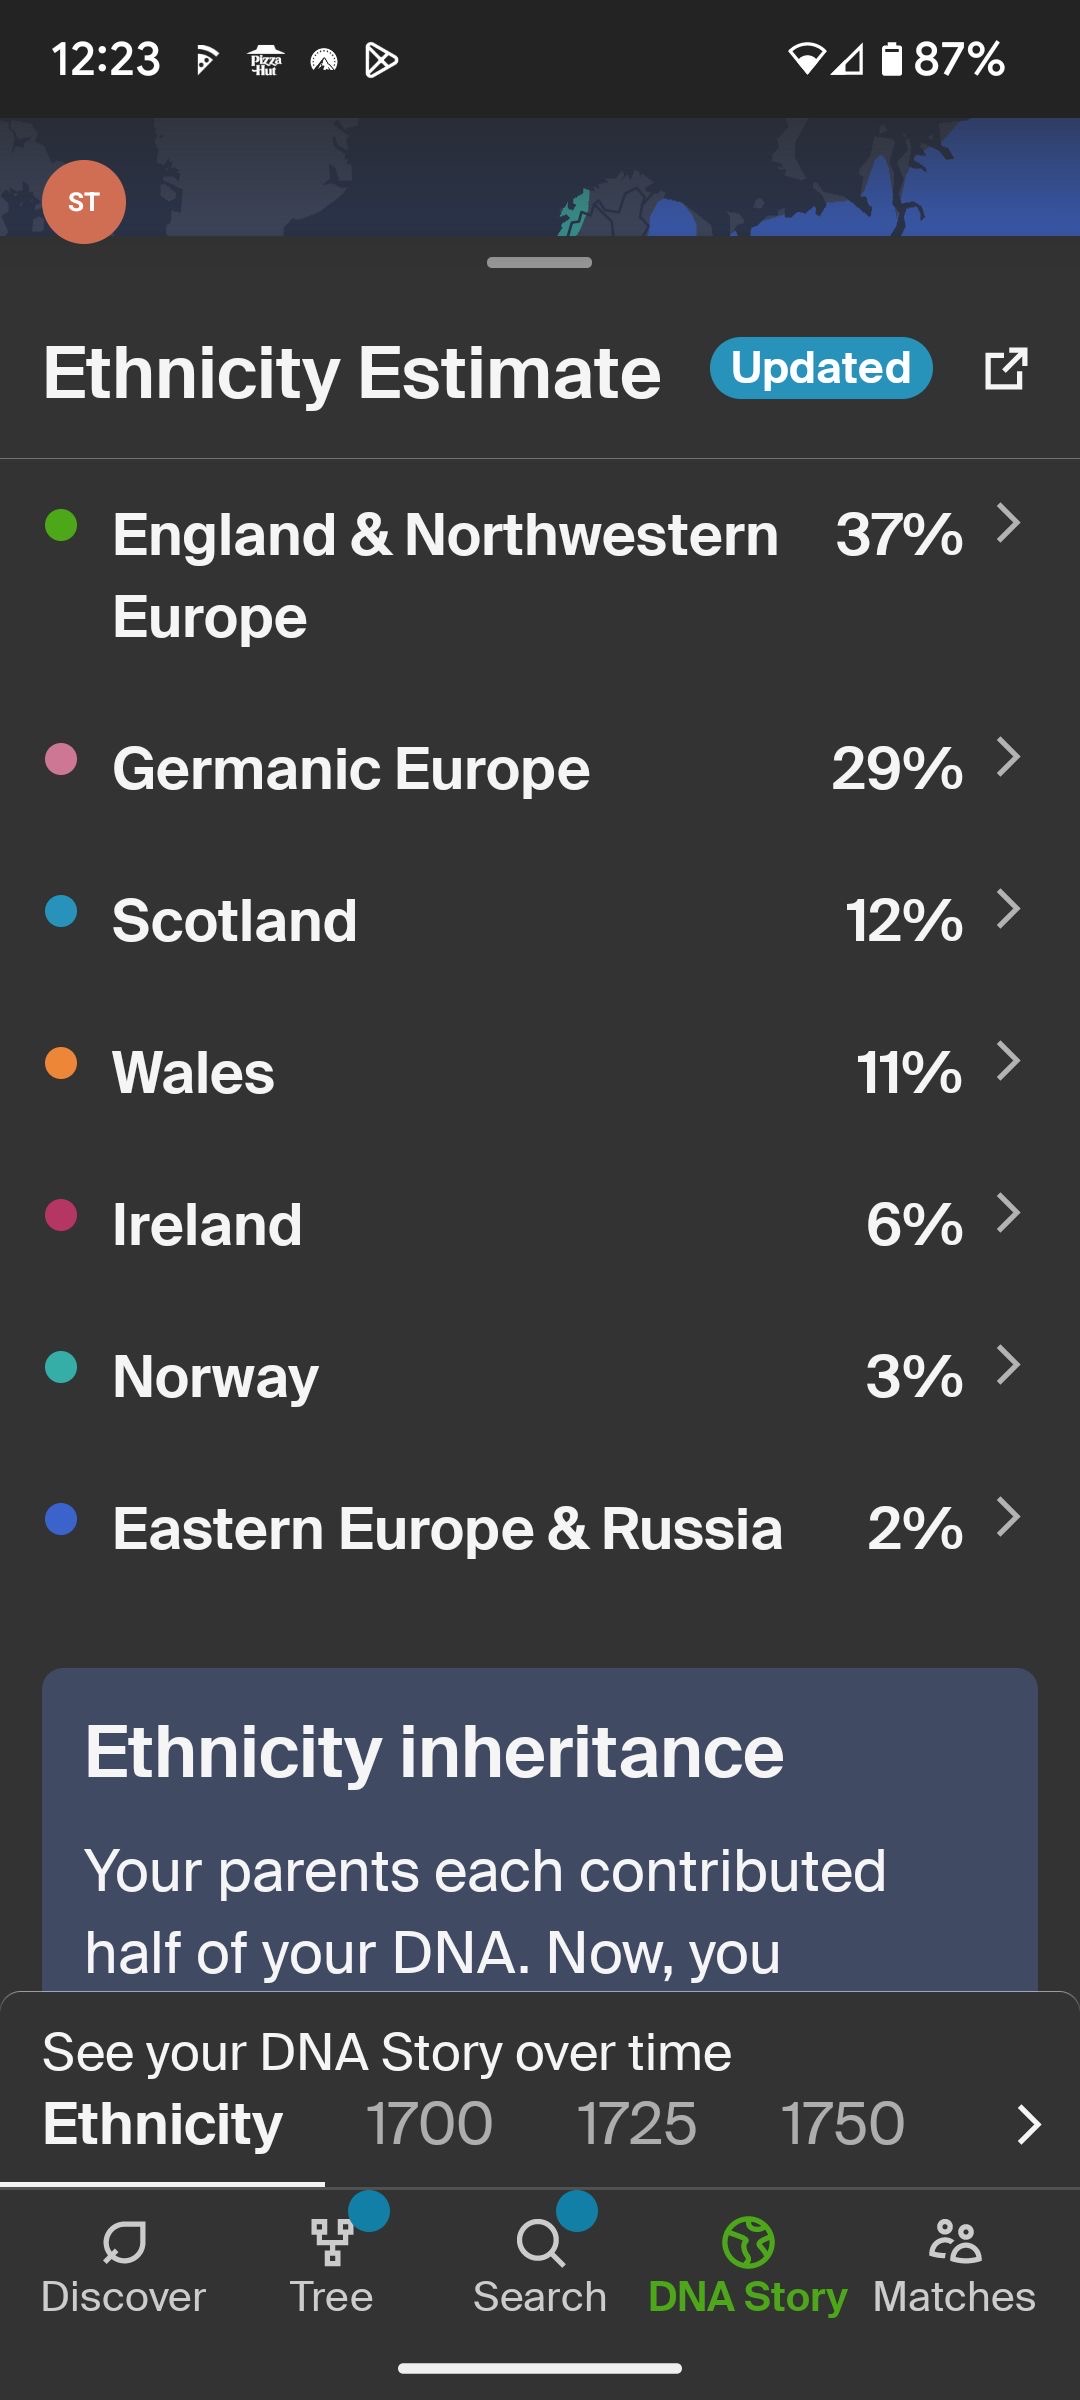Expand England & Northwestern Europe chevron
The image size is (1080, 2400).
point(1009,523)
